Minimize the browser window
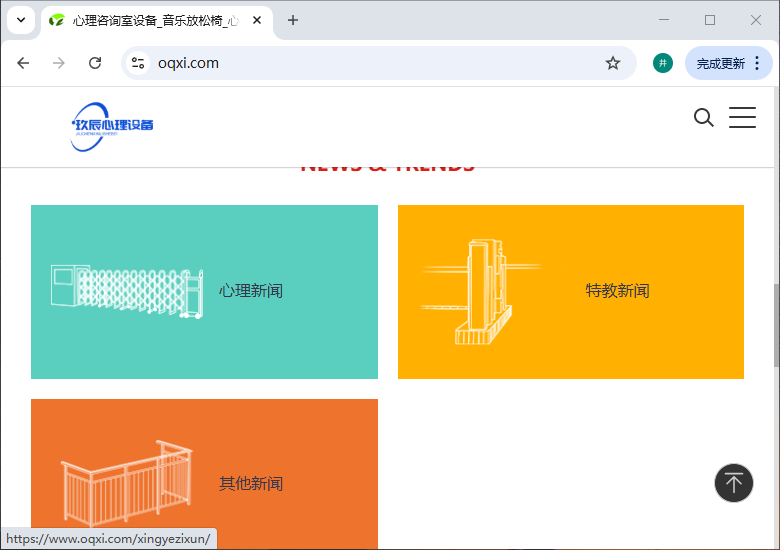Image resolution: width=780 pixels, height=550 pixels. click(664, 20)
